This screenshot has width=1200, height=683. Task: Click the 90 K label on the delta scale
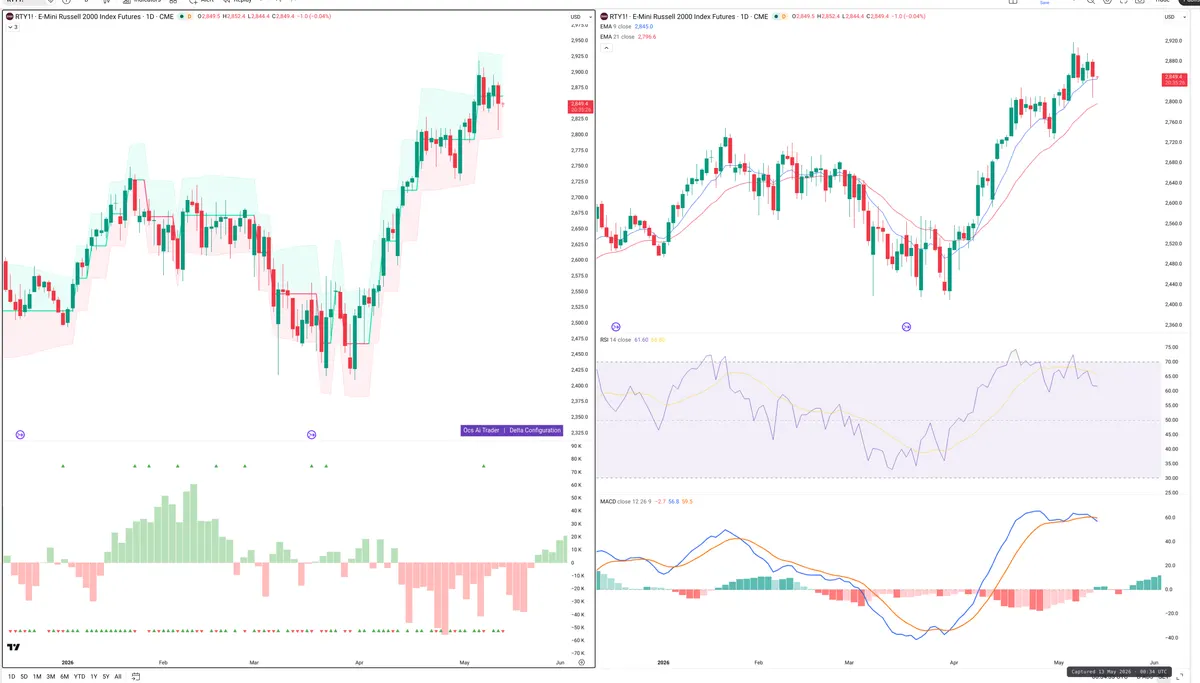pyautogui.click(x=576, y=446)
